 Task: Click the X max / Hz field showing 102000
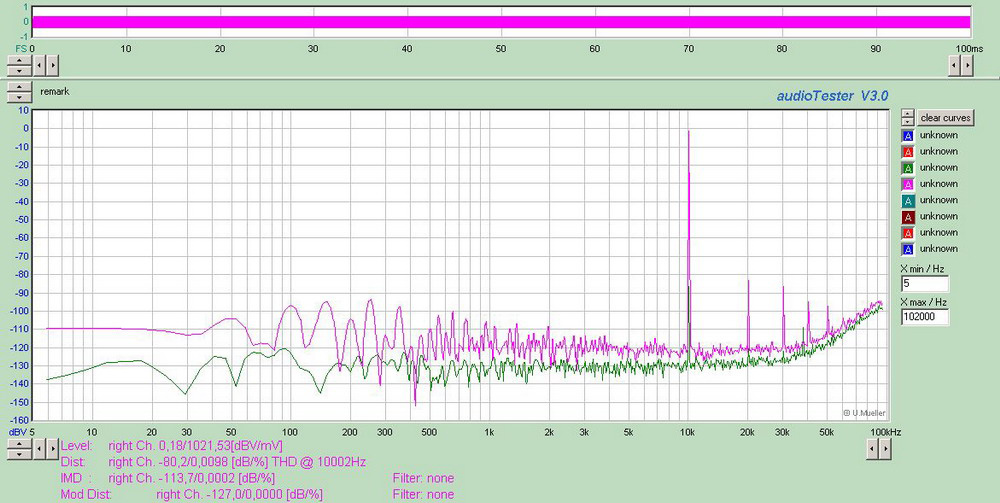(x=924, y=317)
